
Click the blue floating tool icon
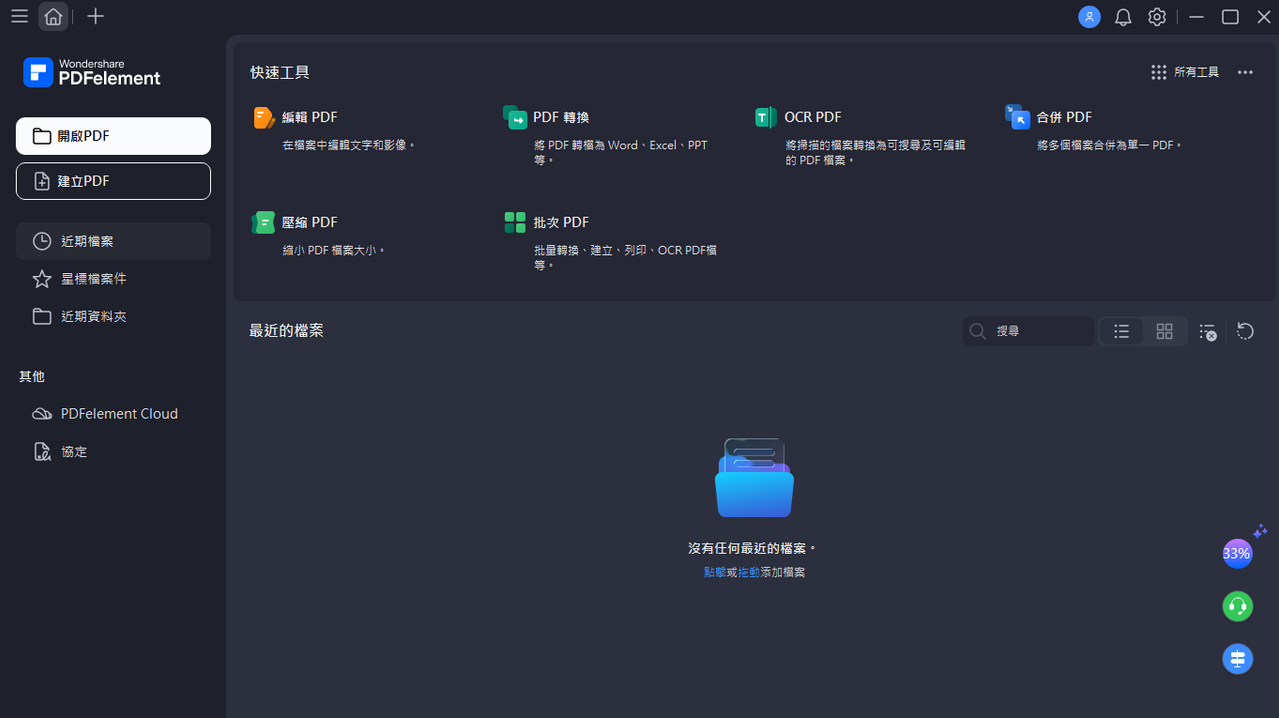1238,658
